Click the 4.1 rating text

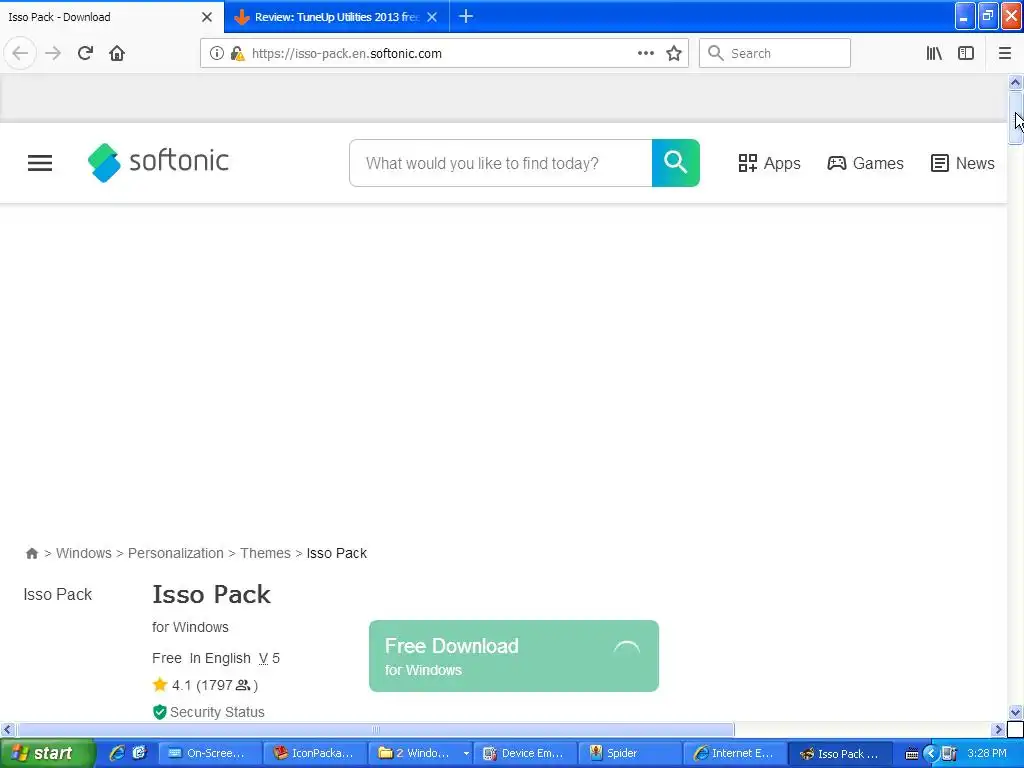(182, 685)
